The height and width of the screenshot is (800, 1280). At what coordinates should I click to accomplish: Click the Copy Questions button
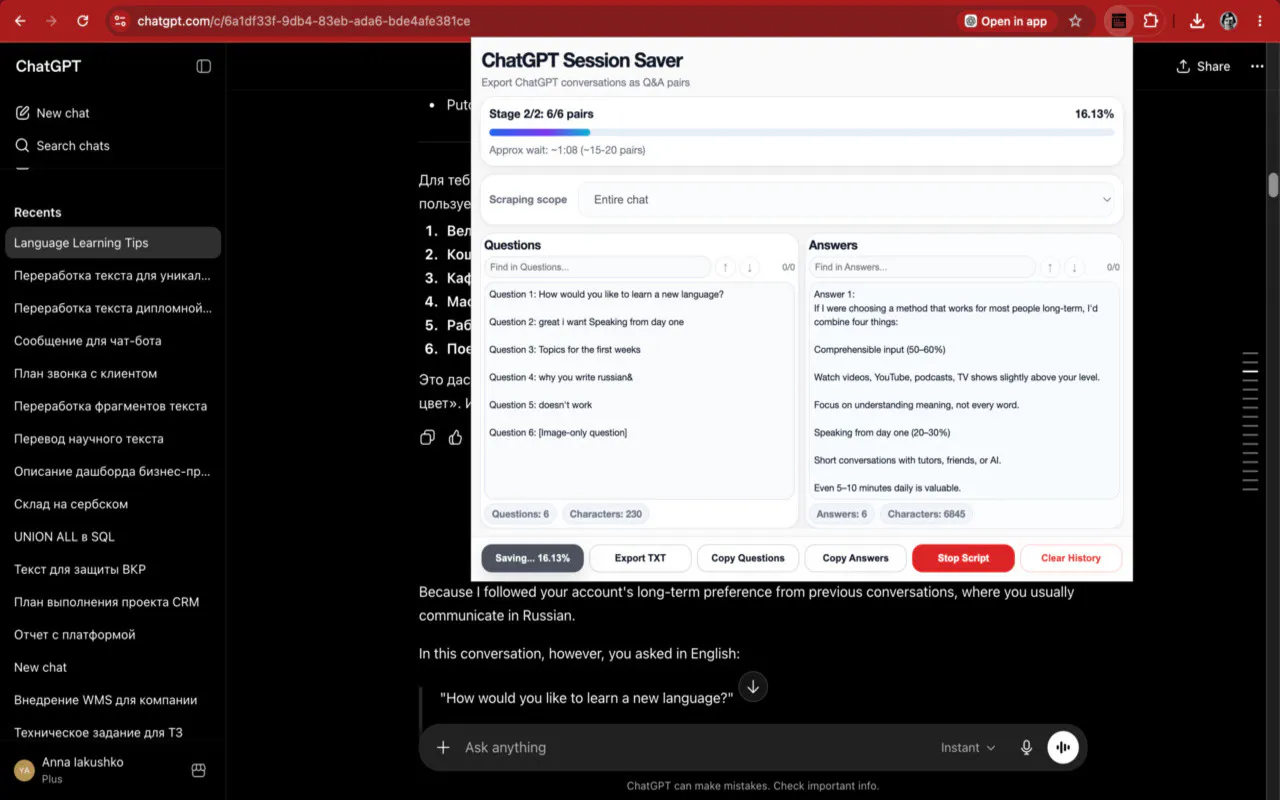pyautogui.click(x=748, y=558)
